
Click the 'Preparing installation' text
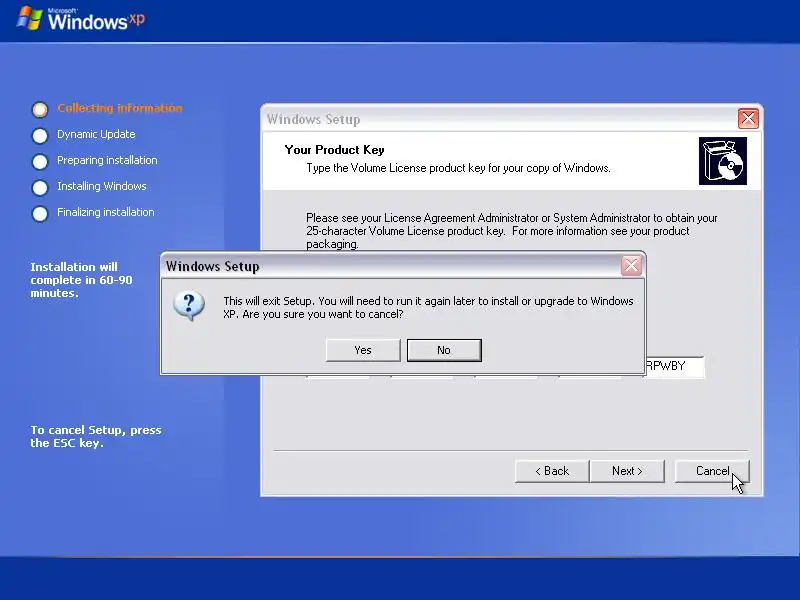107,160
